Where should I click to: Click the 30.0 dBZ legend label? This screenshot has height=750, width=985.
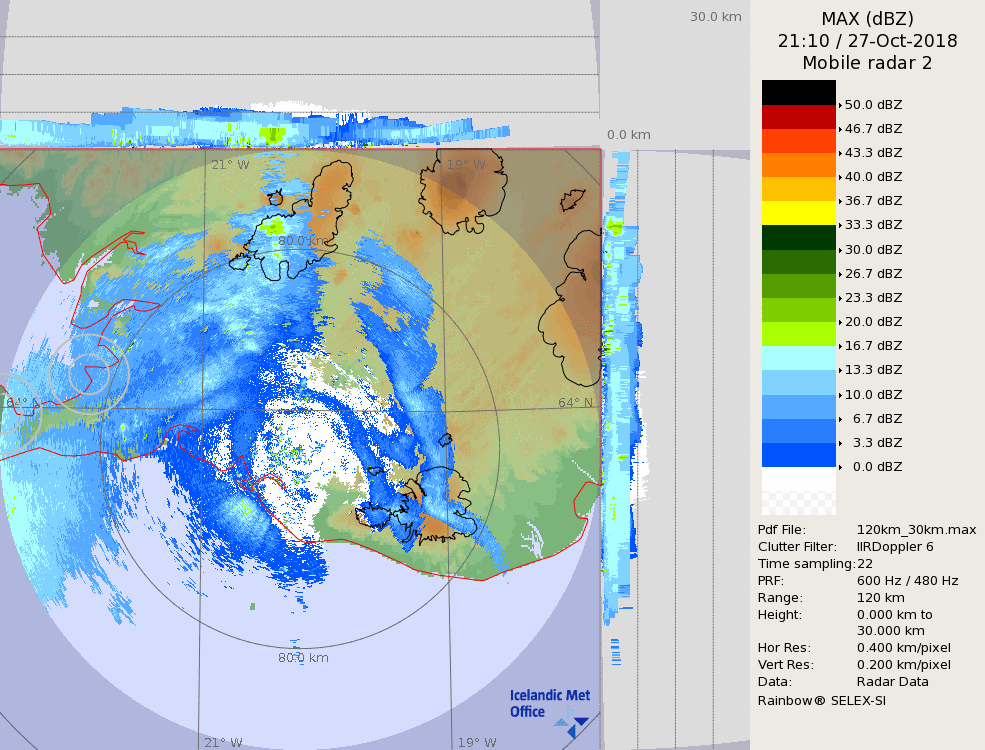click(x=873, y=250)
